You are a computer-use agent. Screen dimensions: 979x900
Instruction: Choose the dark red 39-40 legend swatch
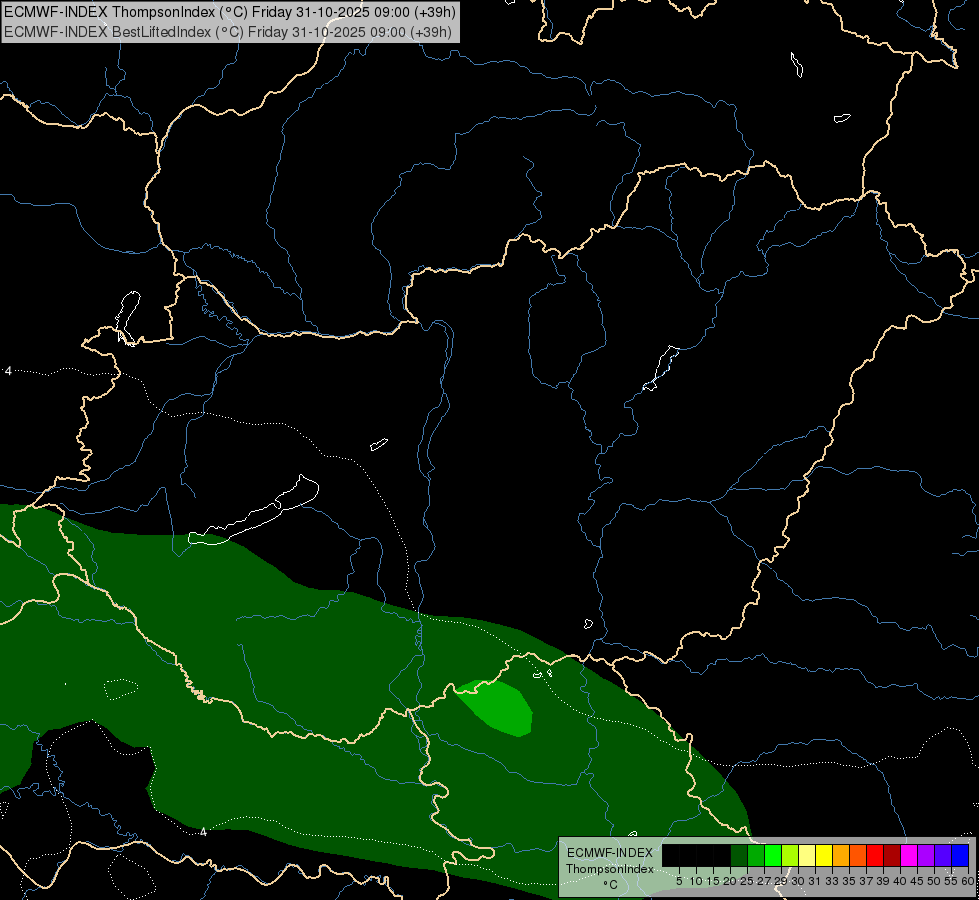click(x=892, y=855)
